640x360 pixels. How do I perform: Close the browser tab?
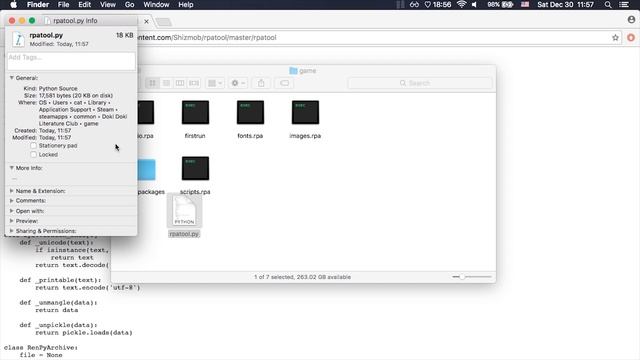(x=147, y=21)
